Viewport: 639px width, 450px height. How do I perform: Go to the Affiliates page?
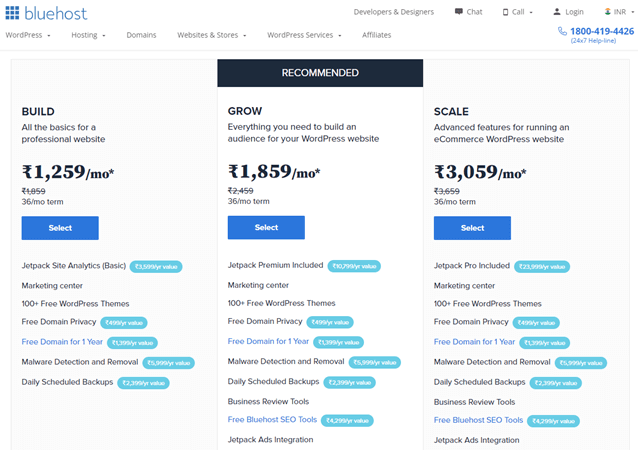point(377,35)
